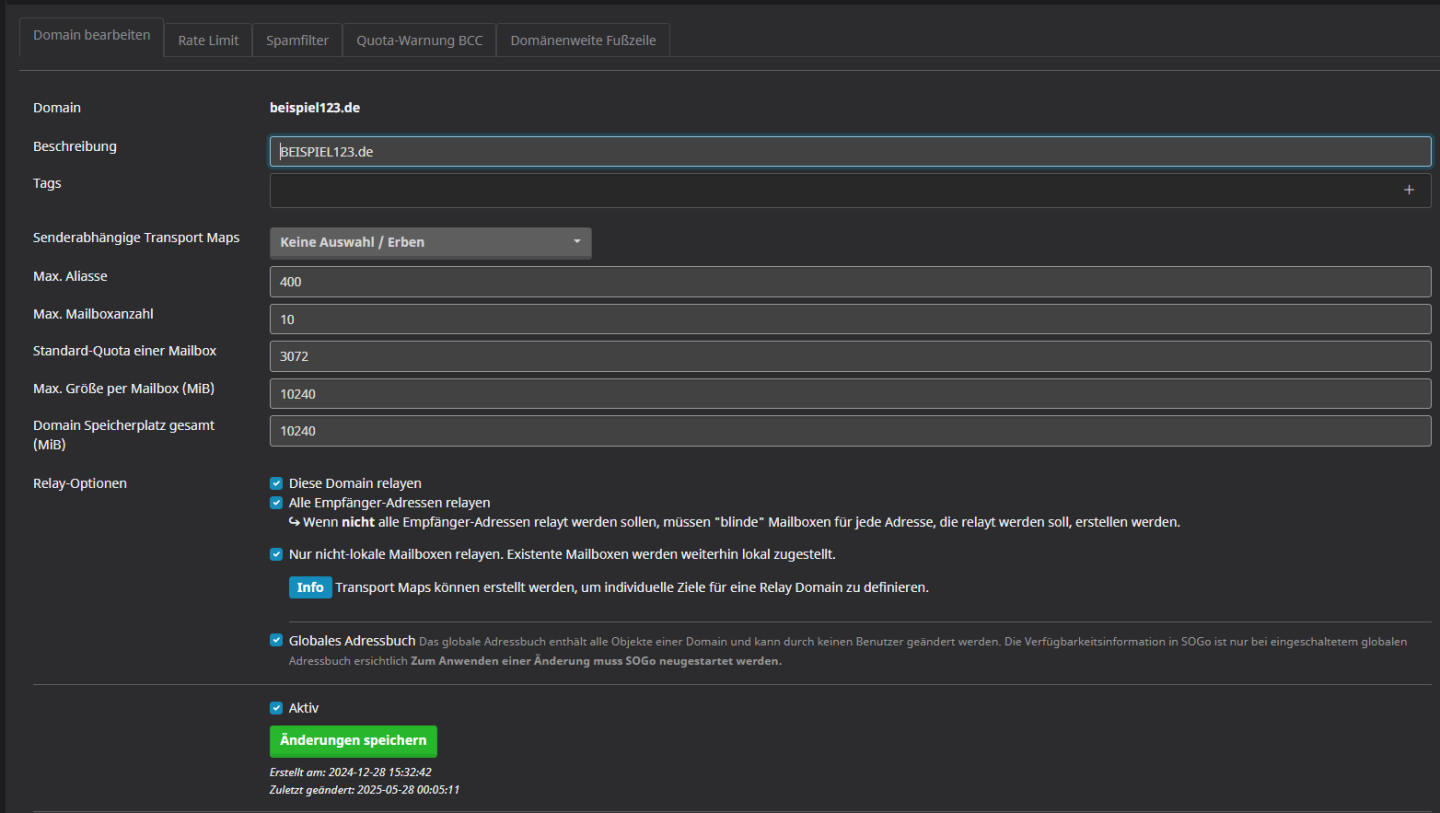Select the Quota-Warnung BCC tab
This screenshot has width=1440, height=813.
(419, 41)
